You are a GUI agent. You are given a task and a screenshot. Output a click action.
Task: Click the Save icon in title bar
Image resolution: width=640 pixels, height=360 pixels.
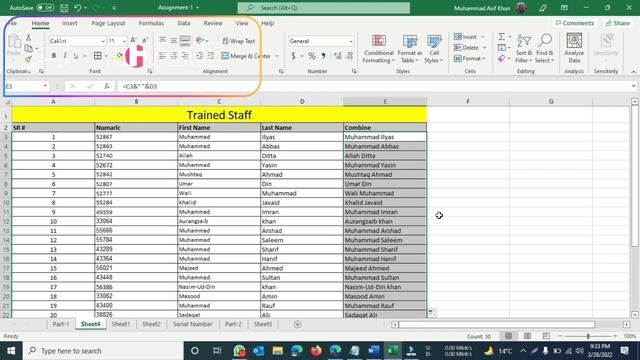tap(64, 8)
